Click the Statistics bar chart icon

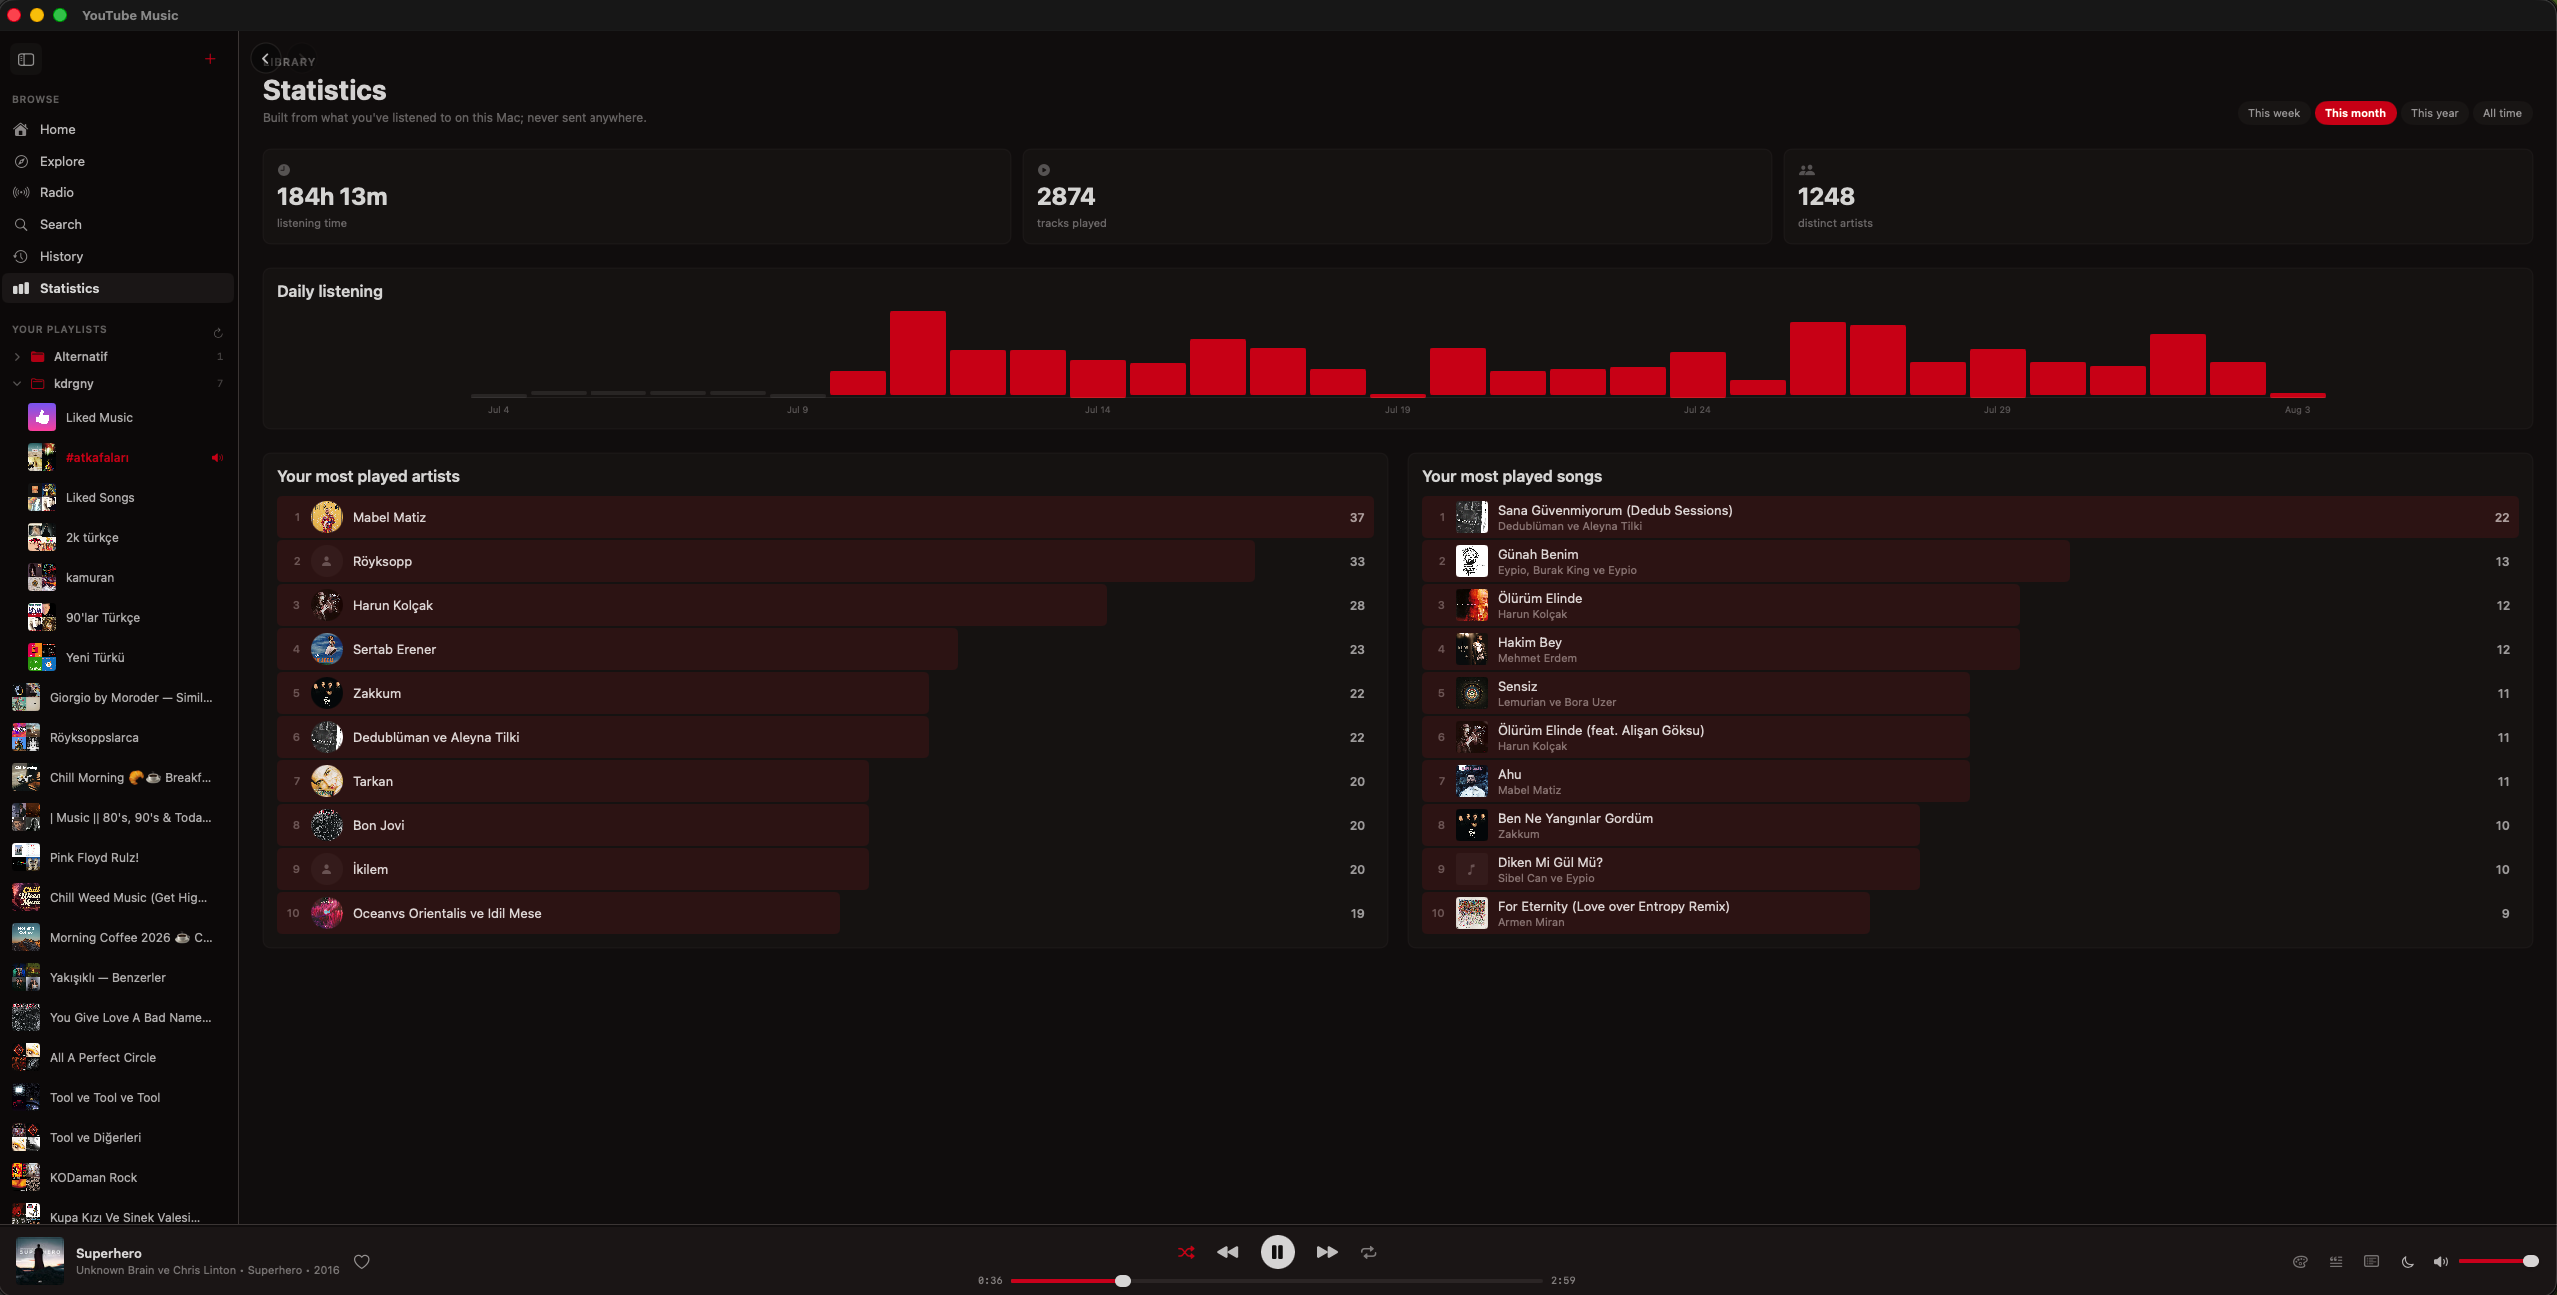[21, 288]
